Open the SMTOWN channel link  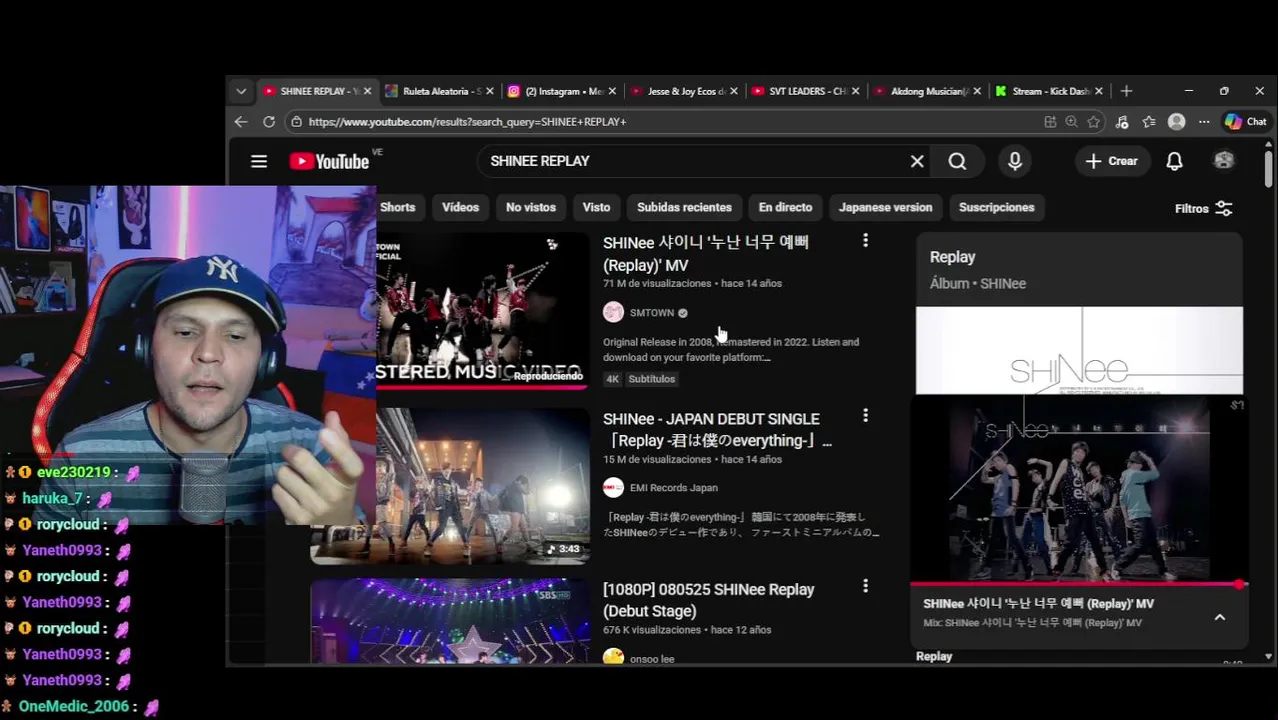652,313
